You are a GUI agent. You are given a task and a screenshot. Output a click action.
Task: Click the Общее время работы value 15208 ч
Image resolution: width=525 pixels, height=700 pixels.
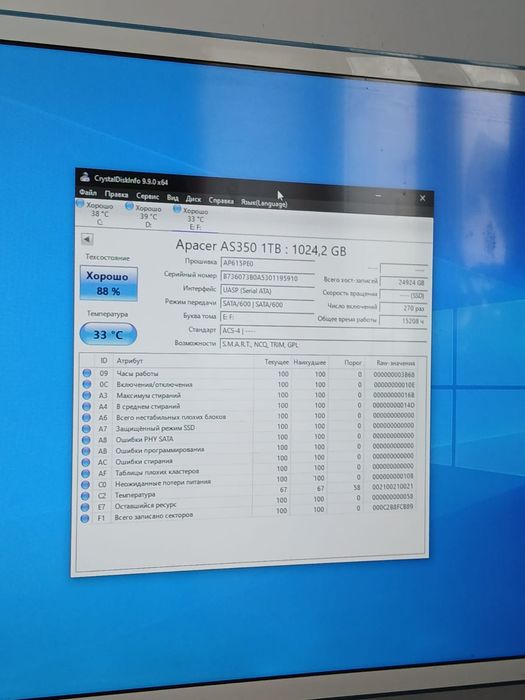(403, 321)
